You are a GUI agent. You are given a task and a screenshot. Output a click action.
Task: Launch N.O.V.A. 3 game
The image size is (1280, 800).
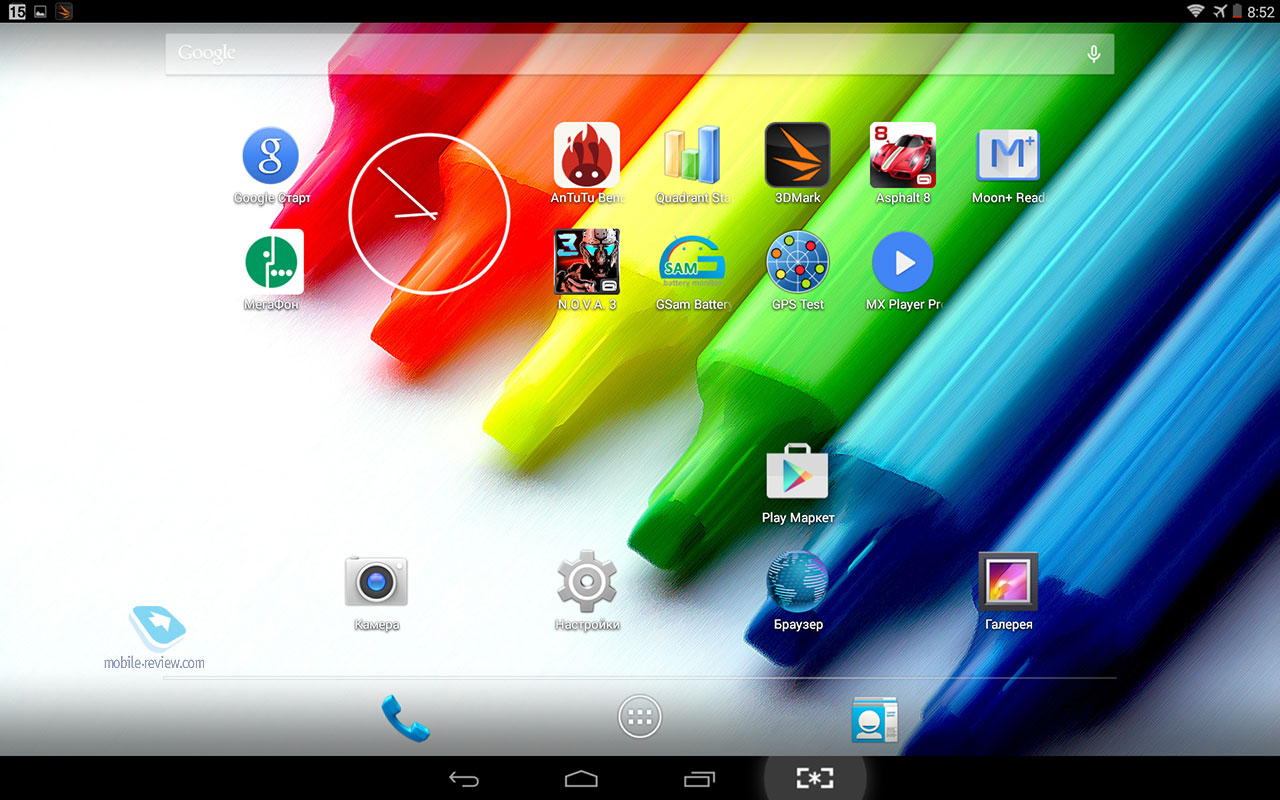(x=586, y=262)
